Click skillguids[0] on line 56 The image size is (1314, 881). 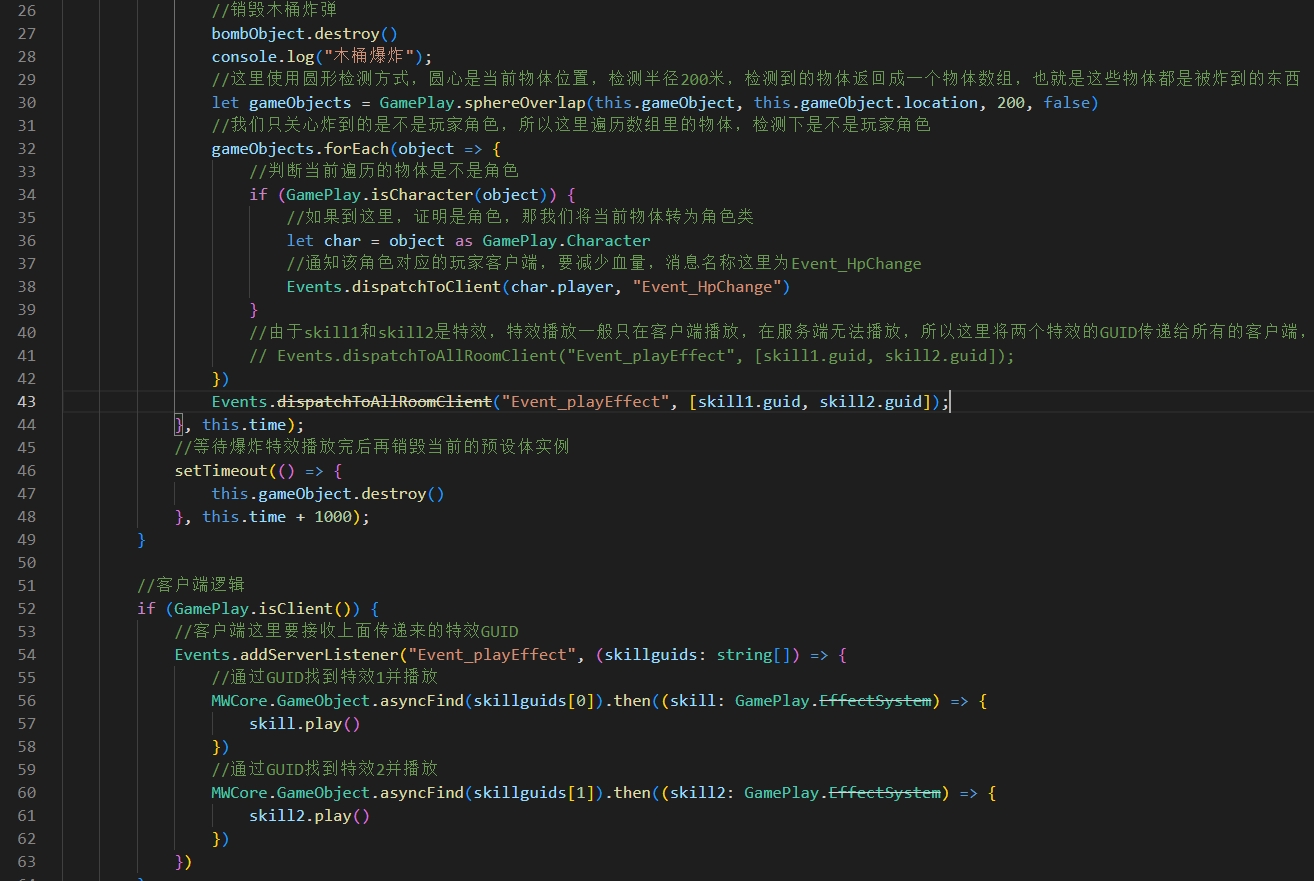[534, 701]
